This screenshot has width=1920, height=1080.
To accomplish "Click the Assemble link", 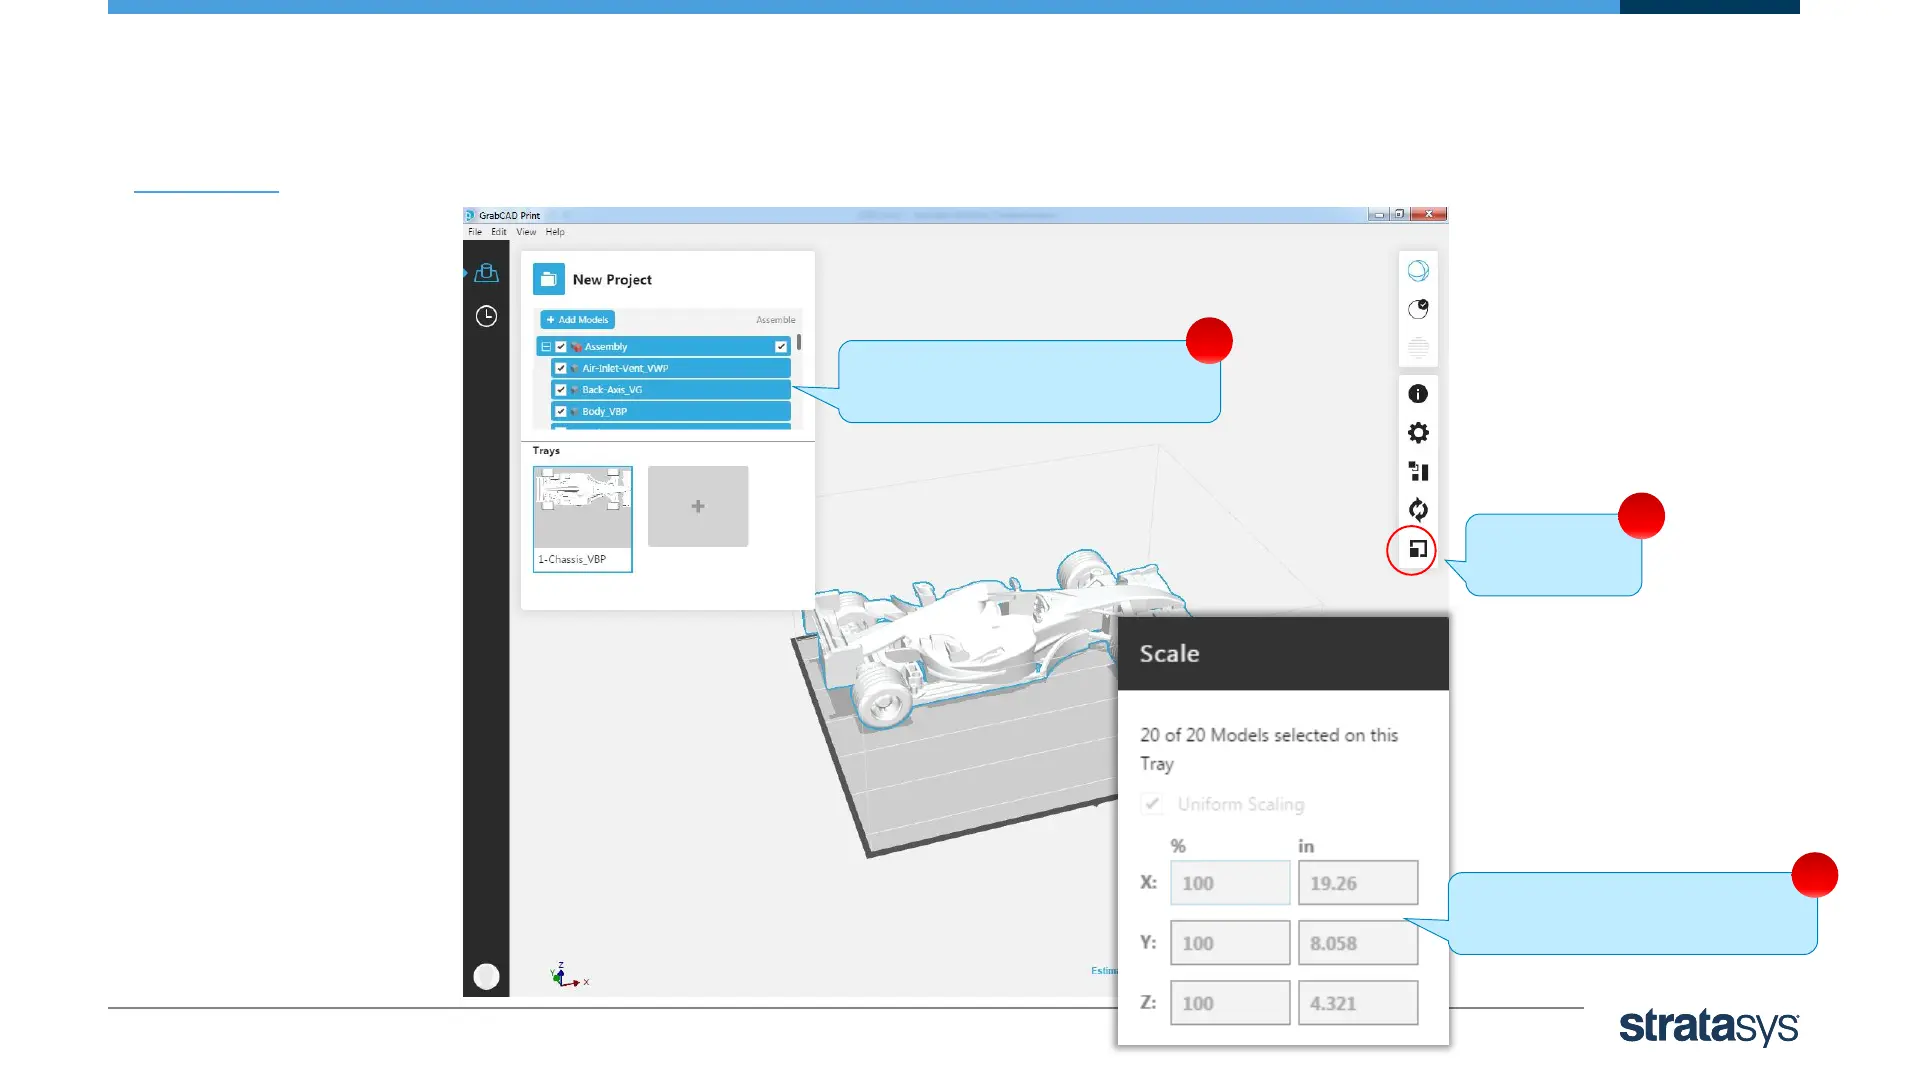I will pyautogui.click(x=775, y=320).
